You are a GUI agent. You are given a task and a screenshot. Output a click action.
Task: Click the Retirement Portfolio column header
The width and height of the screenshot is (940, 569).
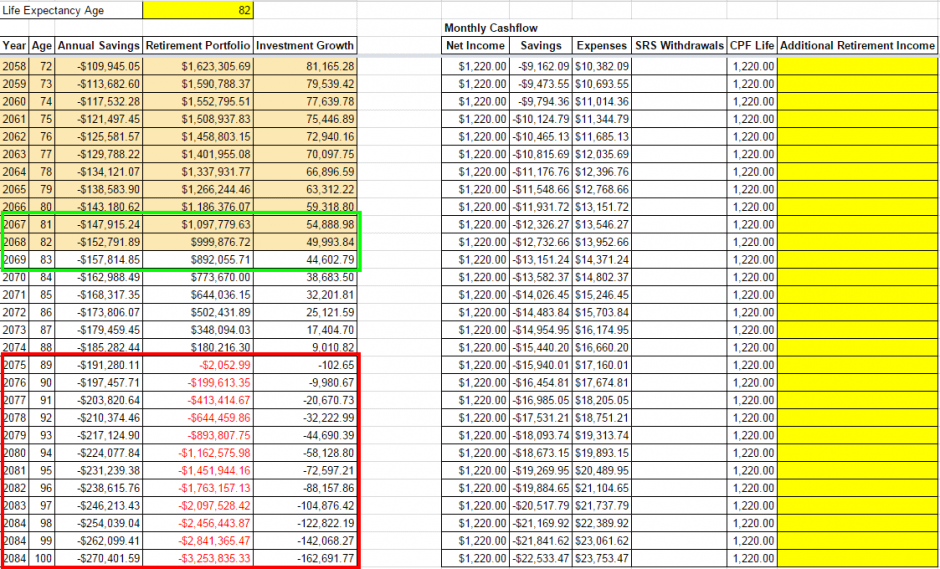198,46
